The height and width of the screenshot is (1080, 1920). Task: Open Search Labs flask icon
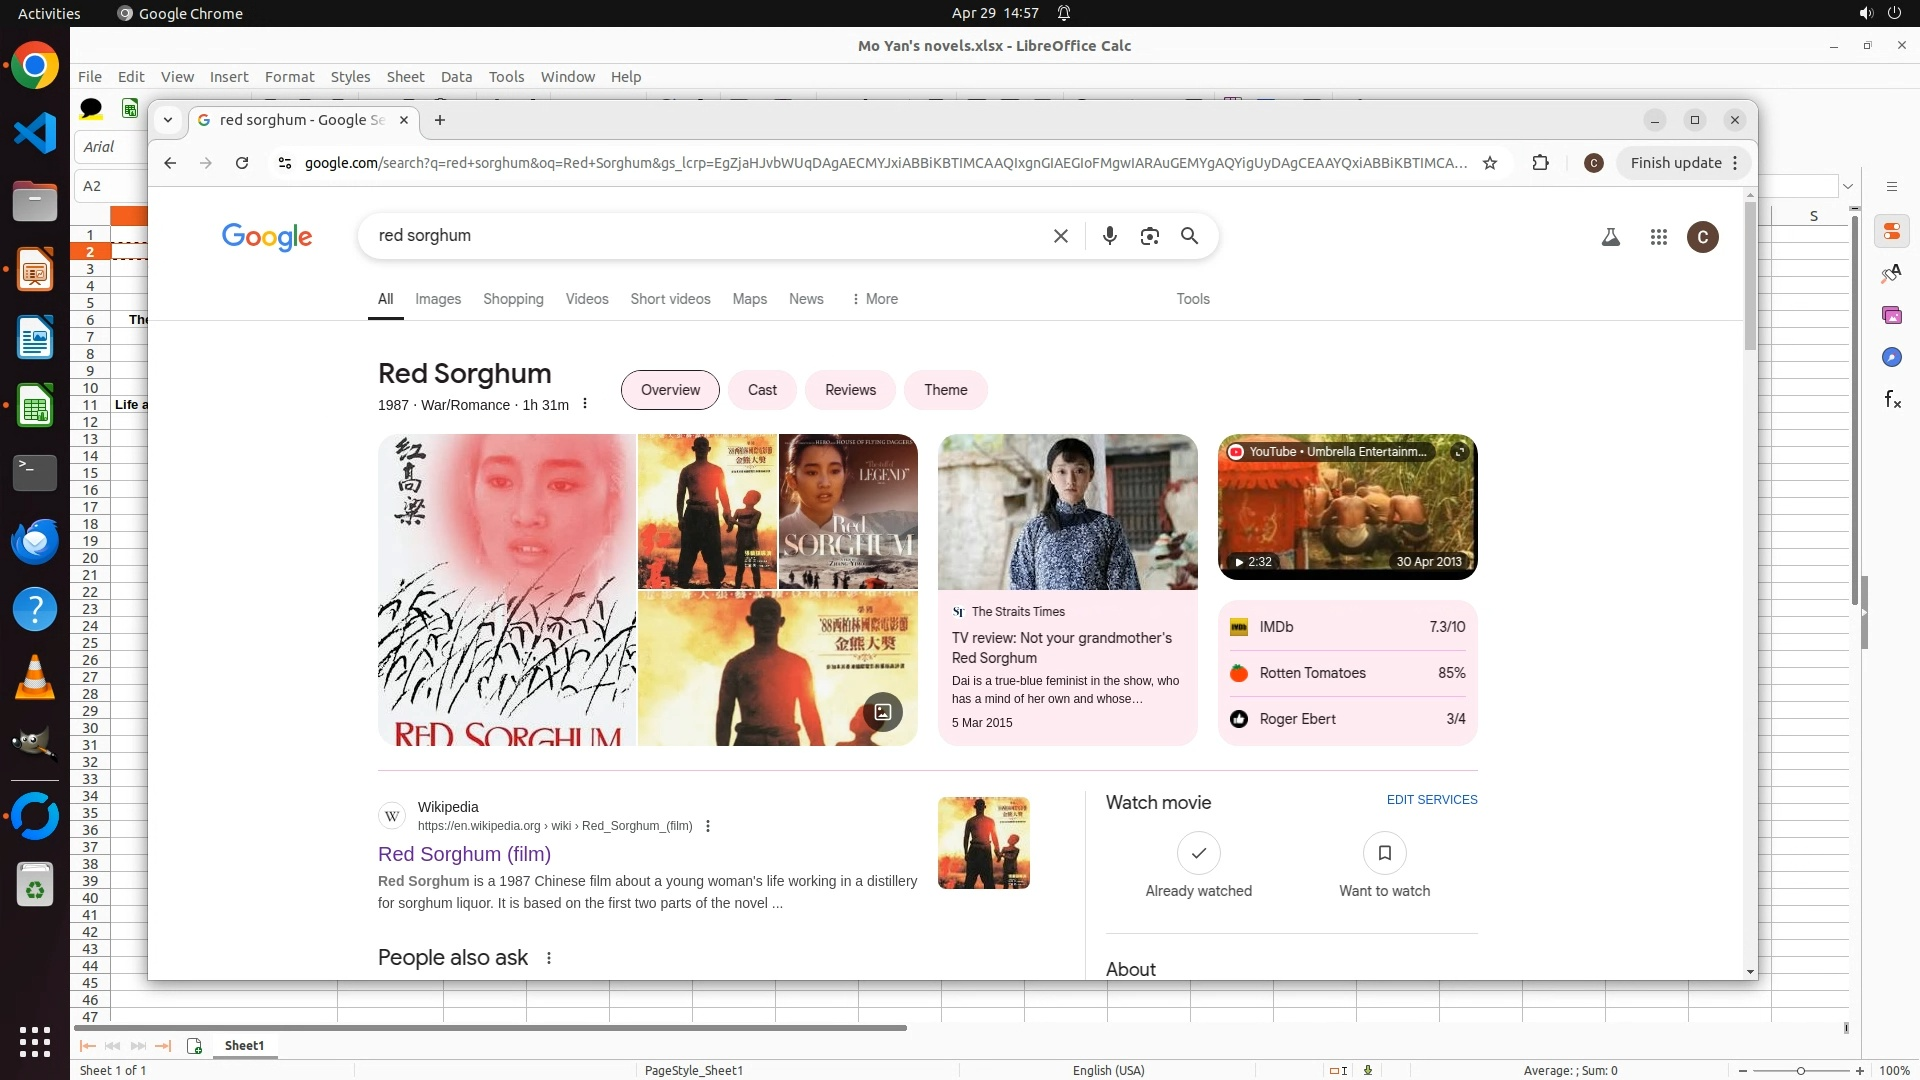1610,237
